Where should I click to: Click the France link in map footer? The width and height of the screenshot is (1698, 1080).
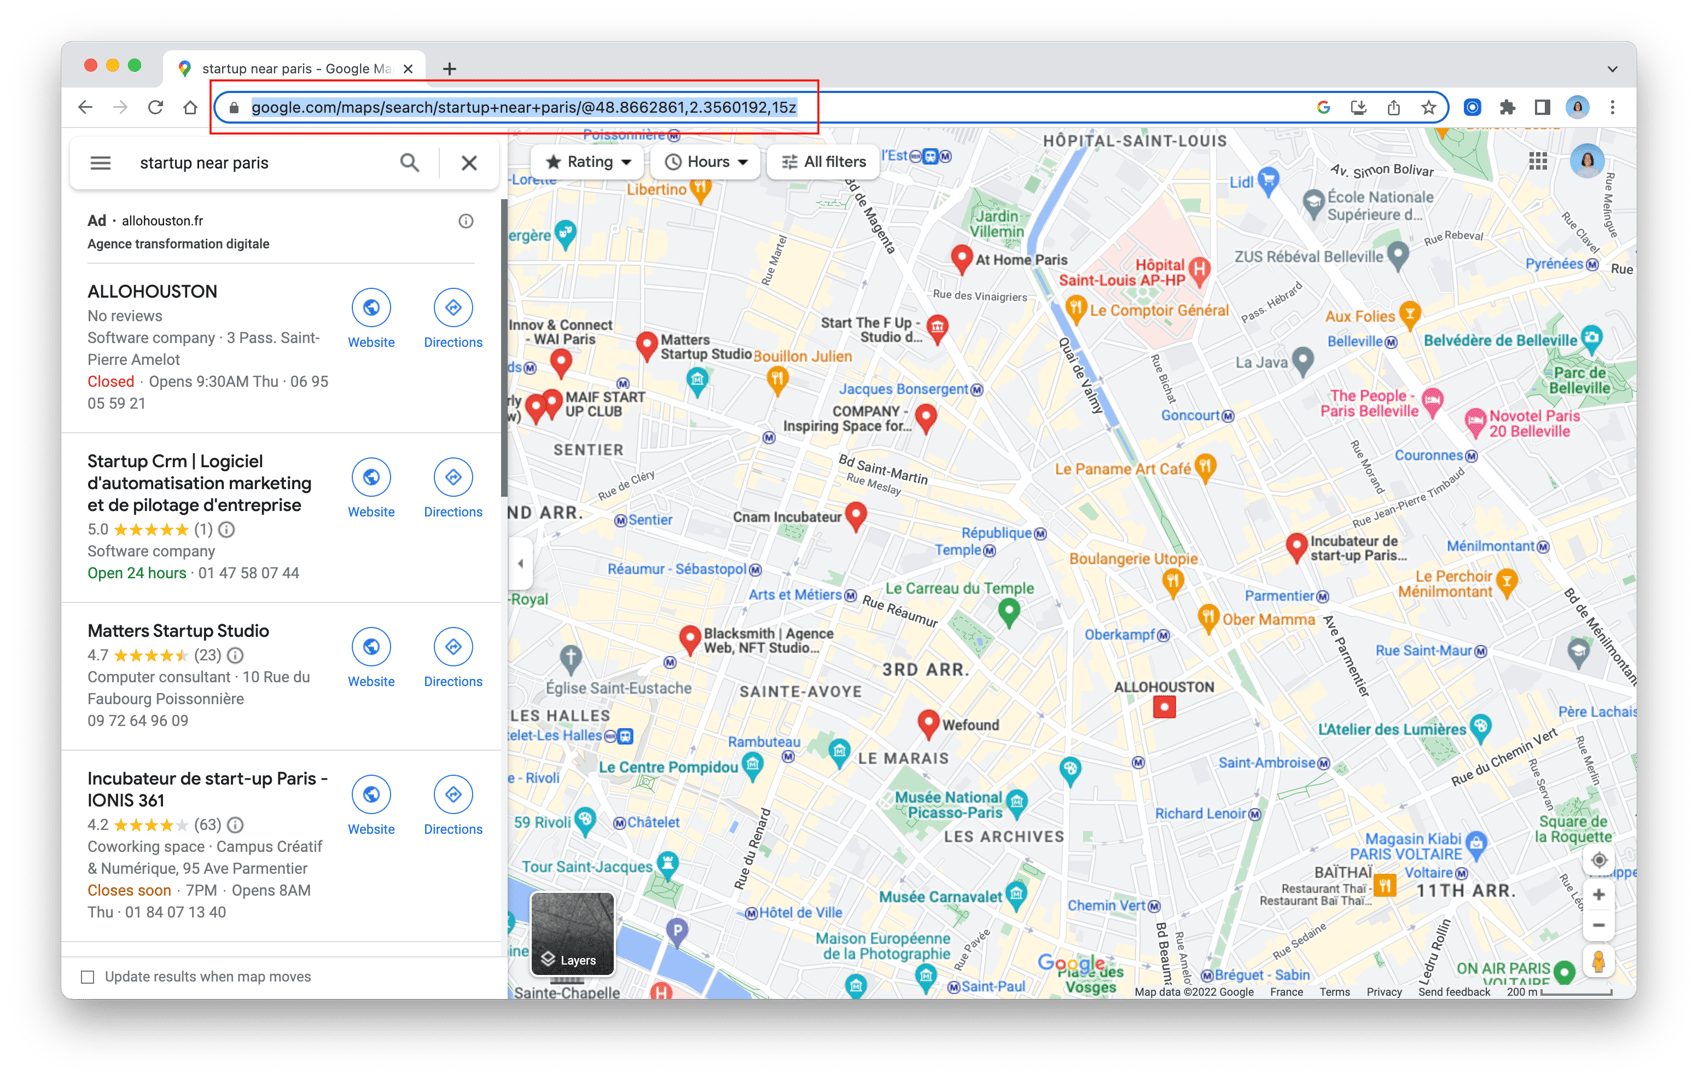point(1286,992)
